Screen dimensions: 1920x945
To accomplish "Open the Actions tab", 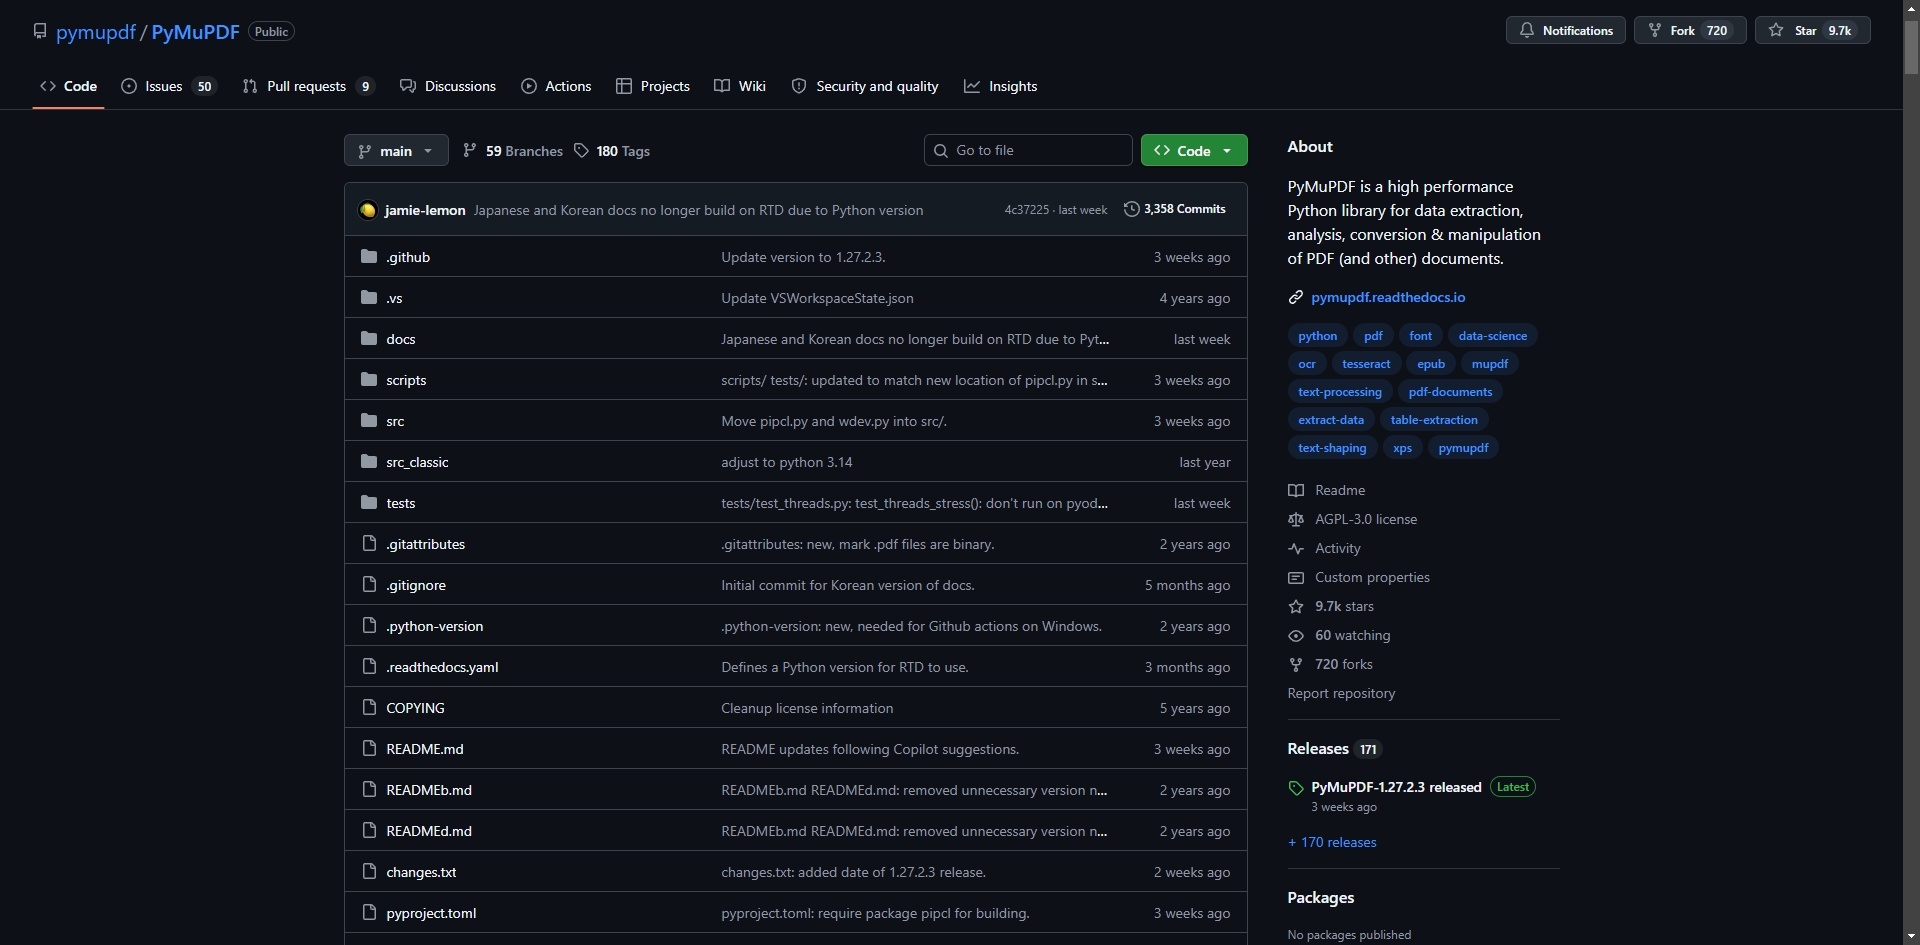I will 556,86.
